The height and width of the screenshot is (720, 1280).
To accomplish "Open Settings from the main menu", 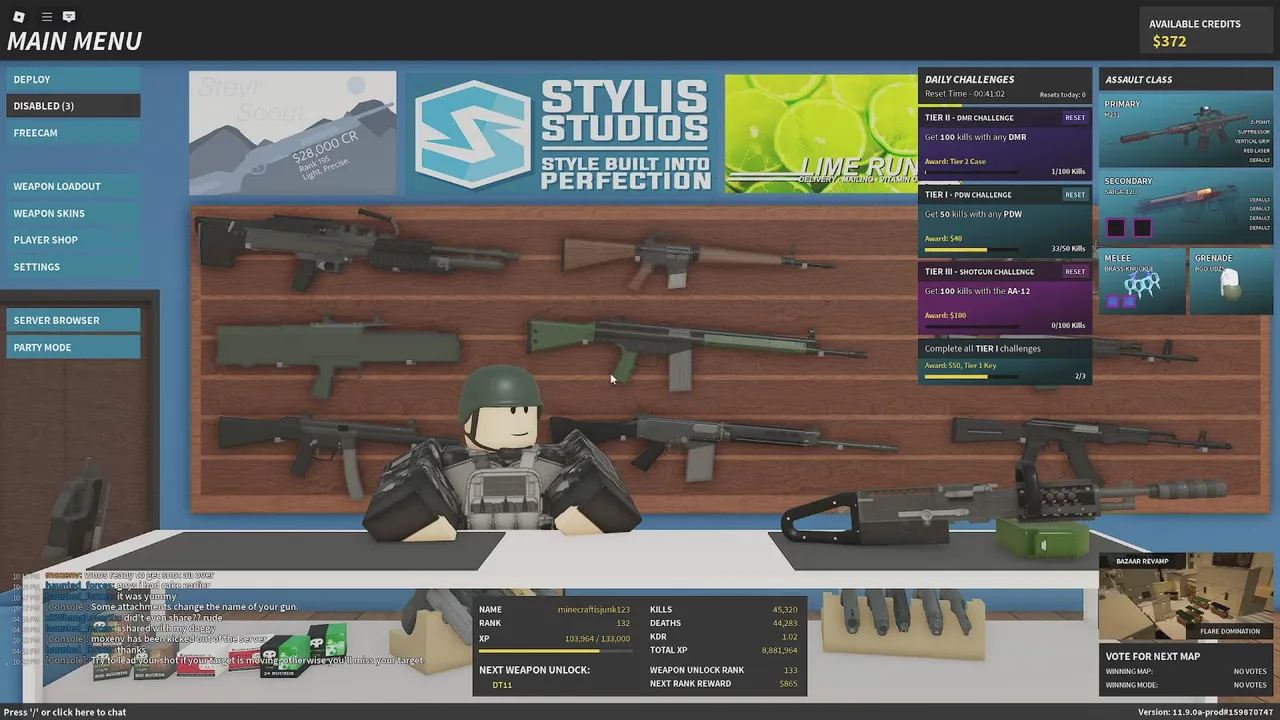I will 73,267.
